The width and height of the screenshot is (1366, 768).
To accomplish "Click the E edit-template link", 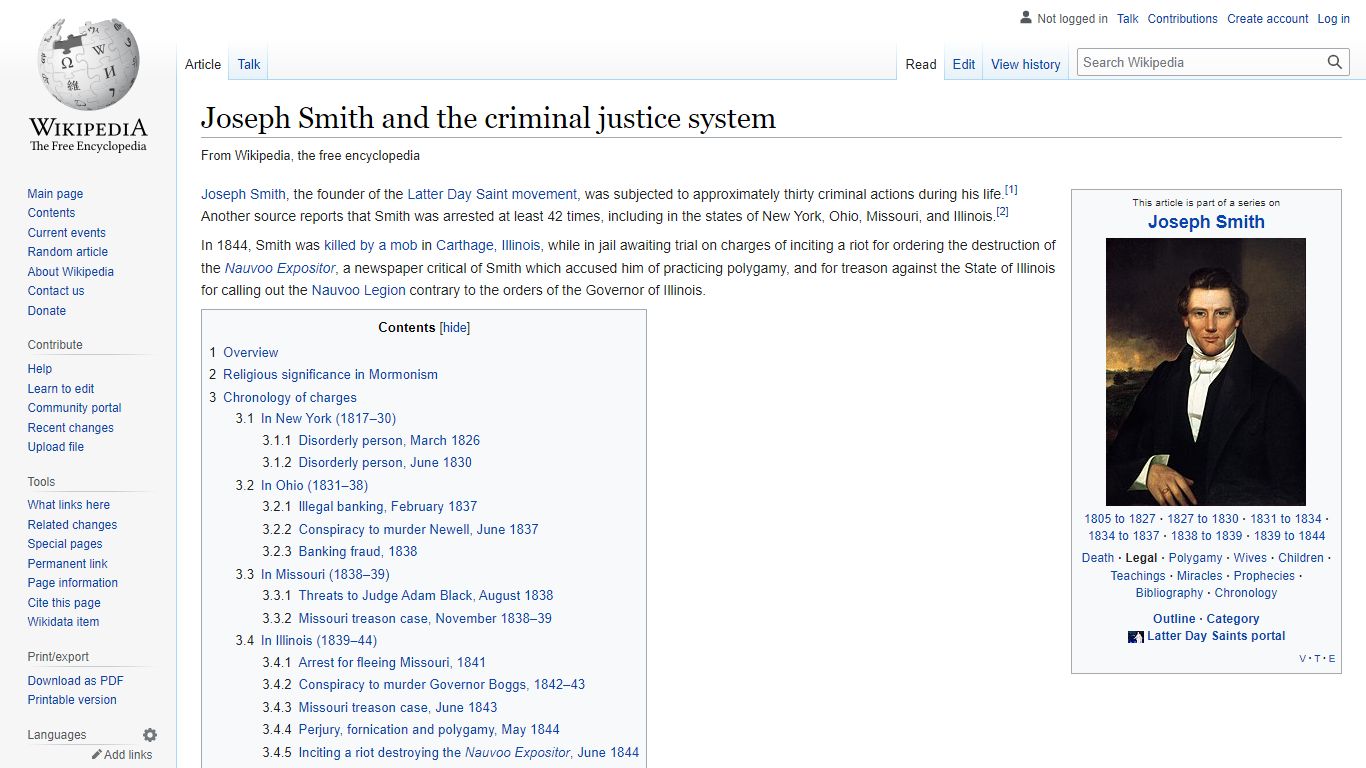I will (1332, 659).
